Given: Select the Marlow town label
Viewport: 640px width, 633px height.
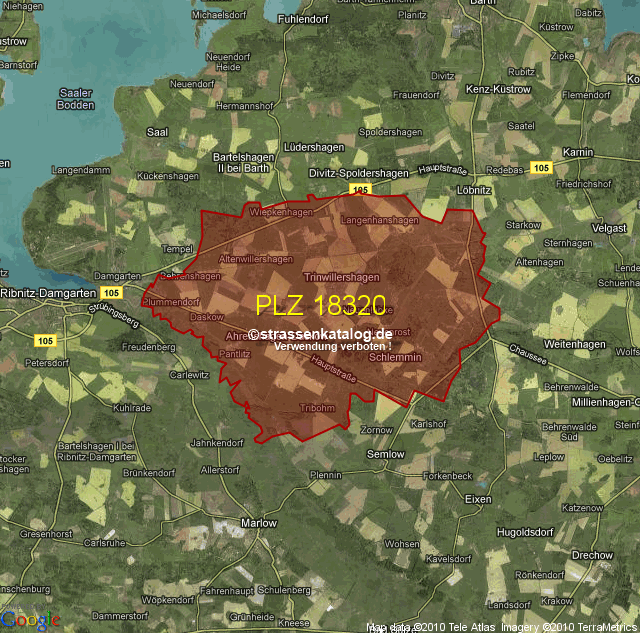Looking at the screenshot, I should point(259,522).
